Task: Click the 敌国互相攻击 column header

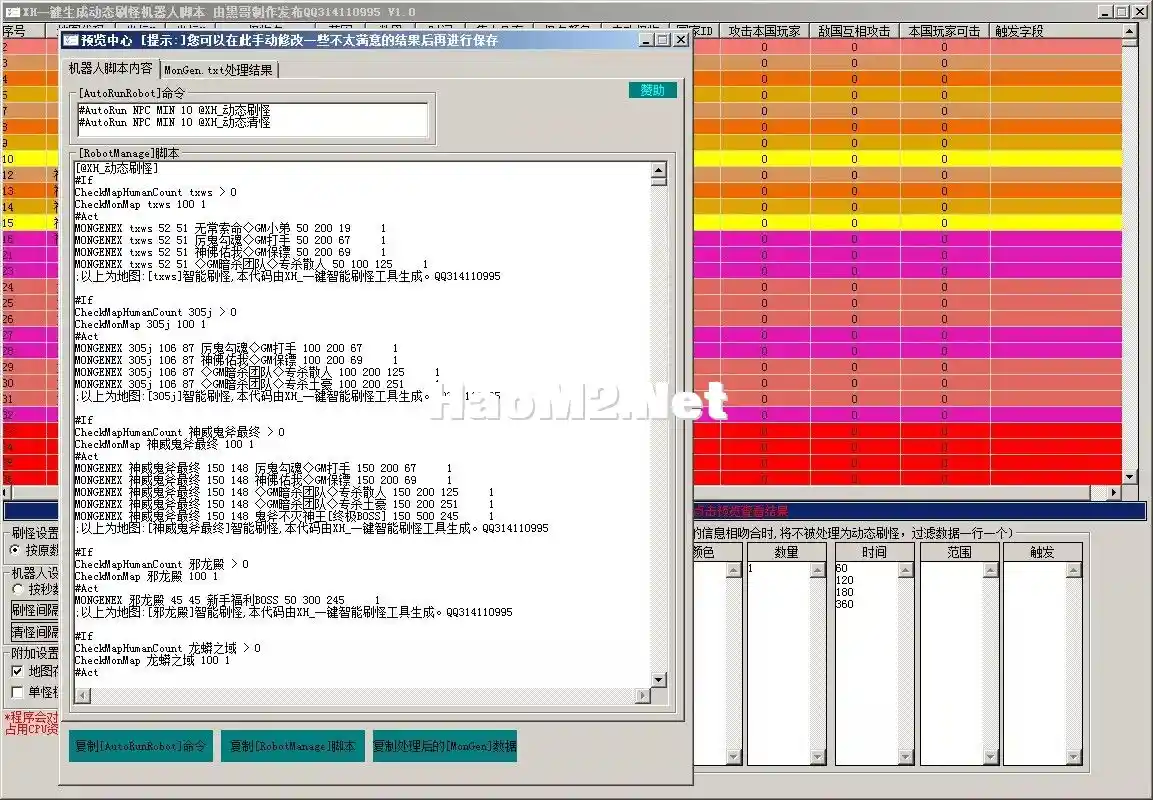Action: [854, 31]
